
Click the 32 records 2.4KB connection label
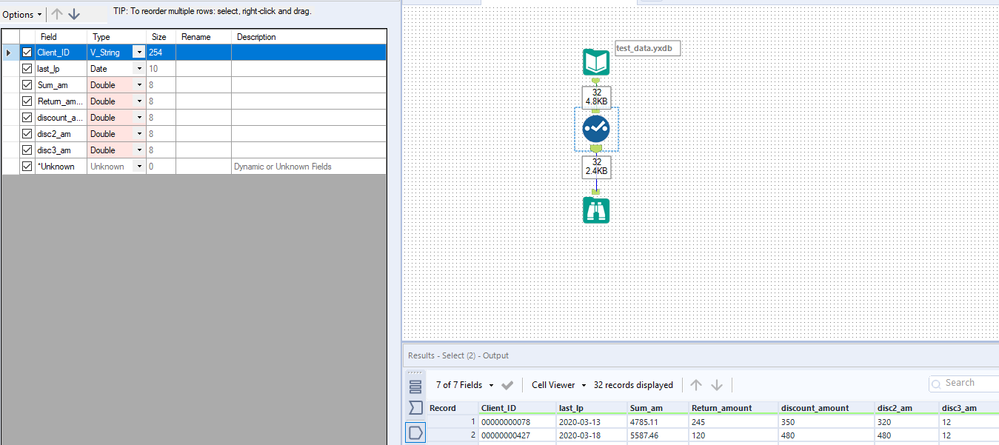596,167
